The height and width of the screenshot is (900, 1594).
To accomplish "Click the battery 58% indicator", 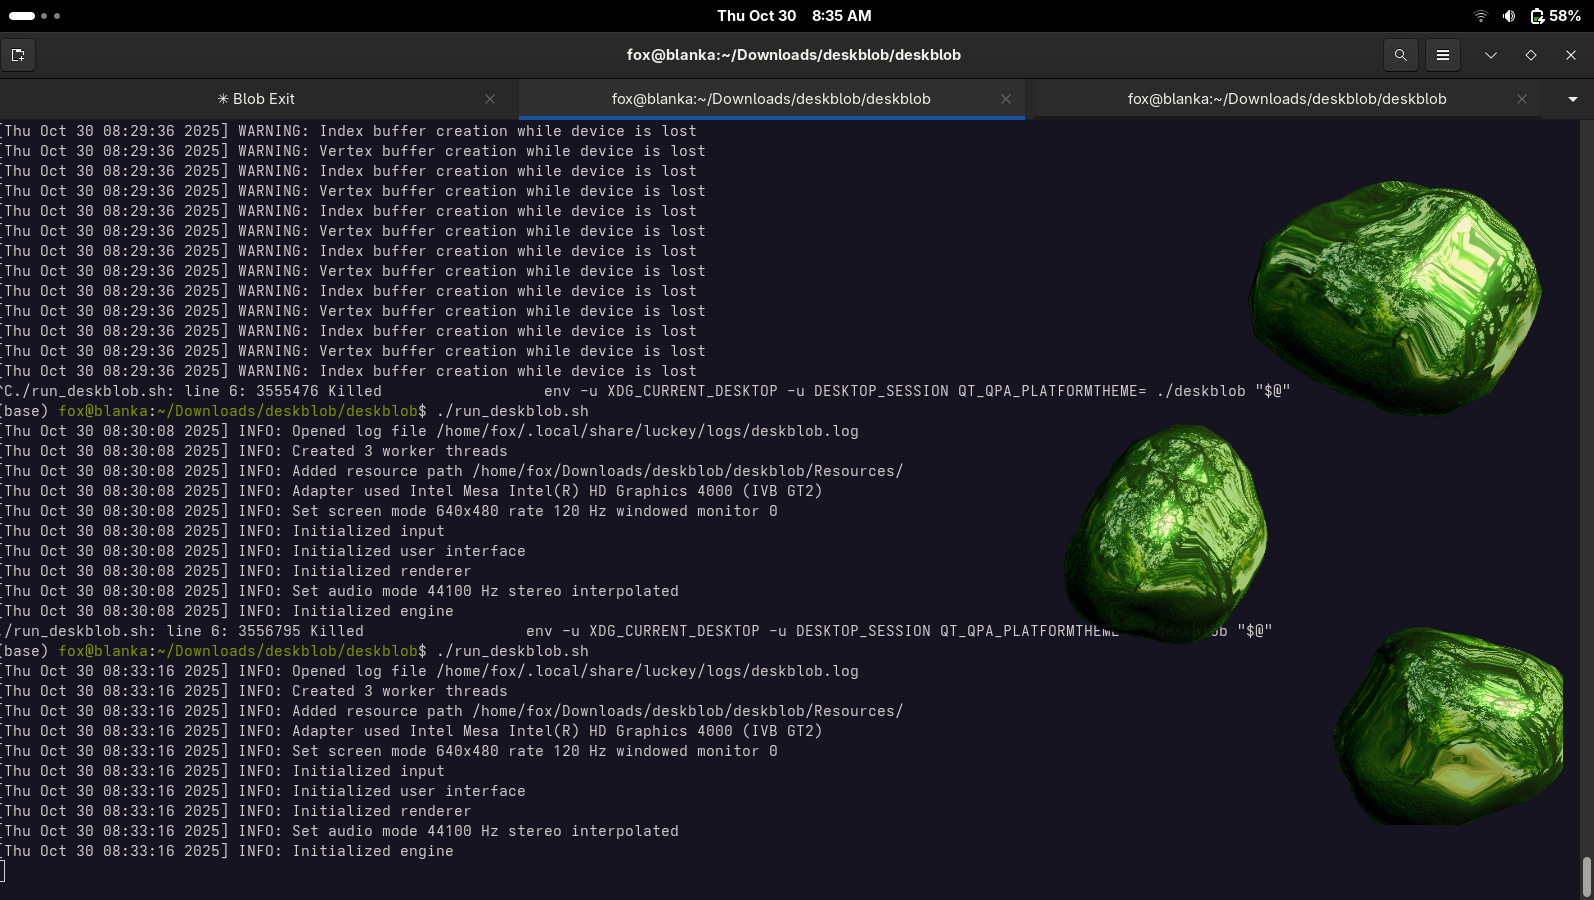I will [1555, 16].
